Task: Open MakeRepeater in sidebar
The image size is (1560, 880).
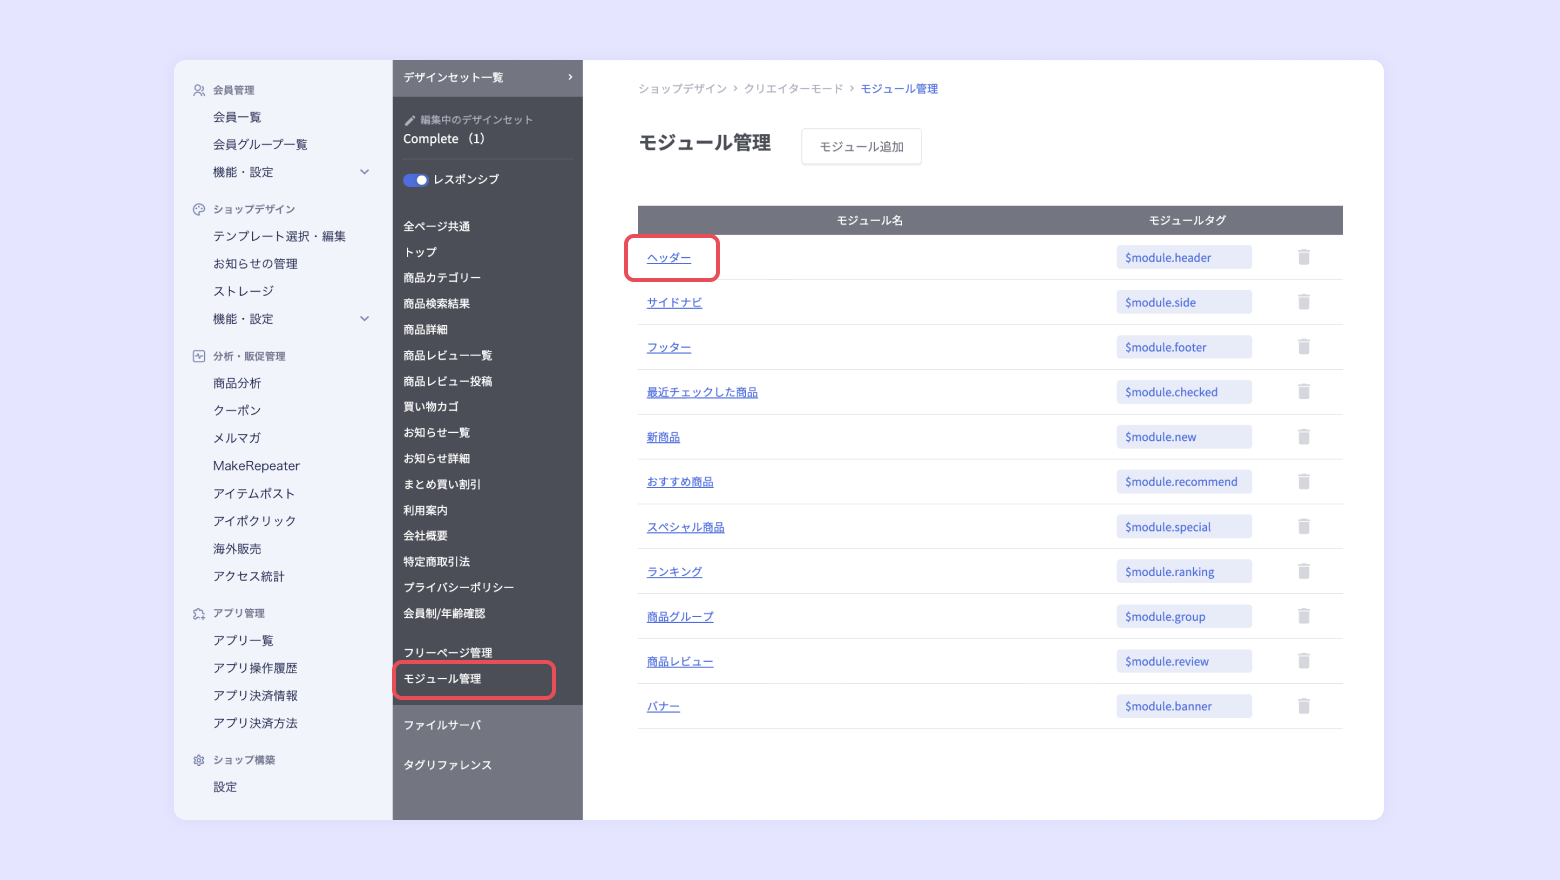Action: 256,466
